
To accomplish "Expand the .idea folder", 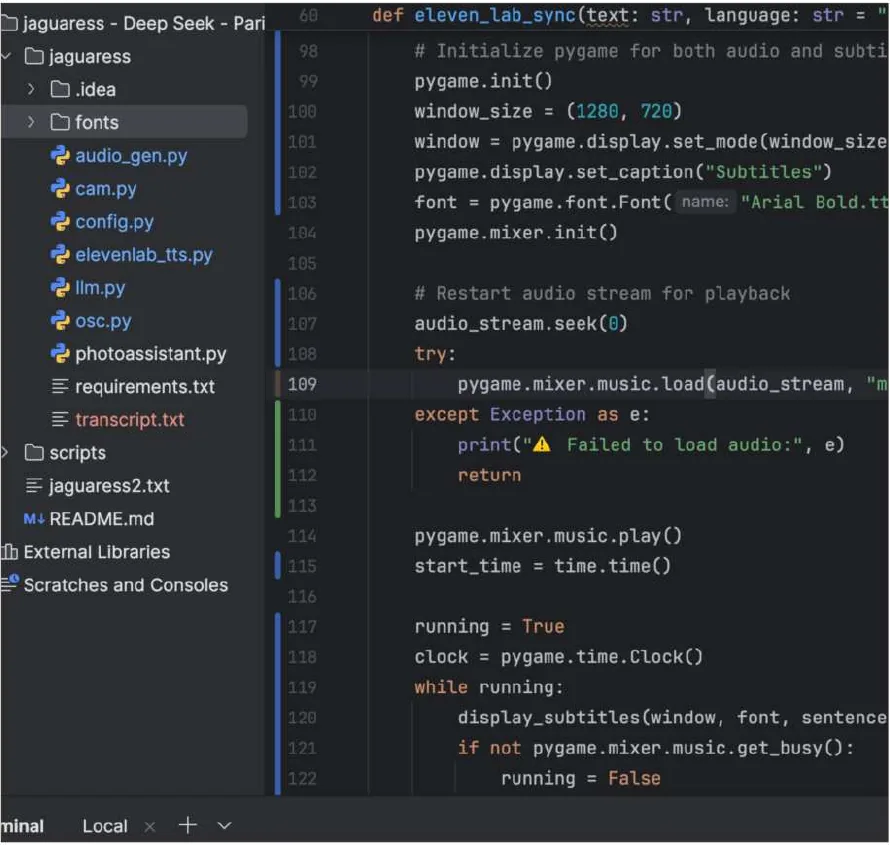I will [x=31, y=89].
